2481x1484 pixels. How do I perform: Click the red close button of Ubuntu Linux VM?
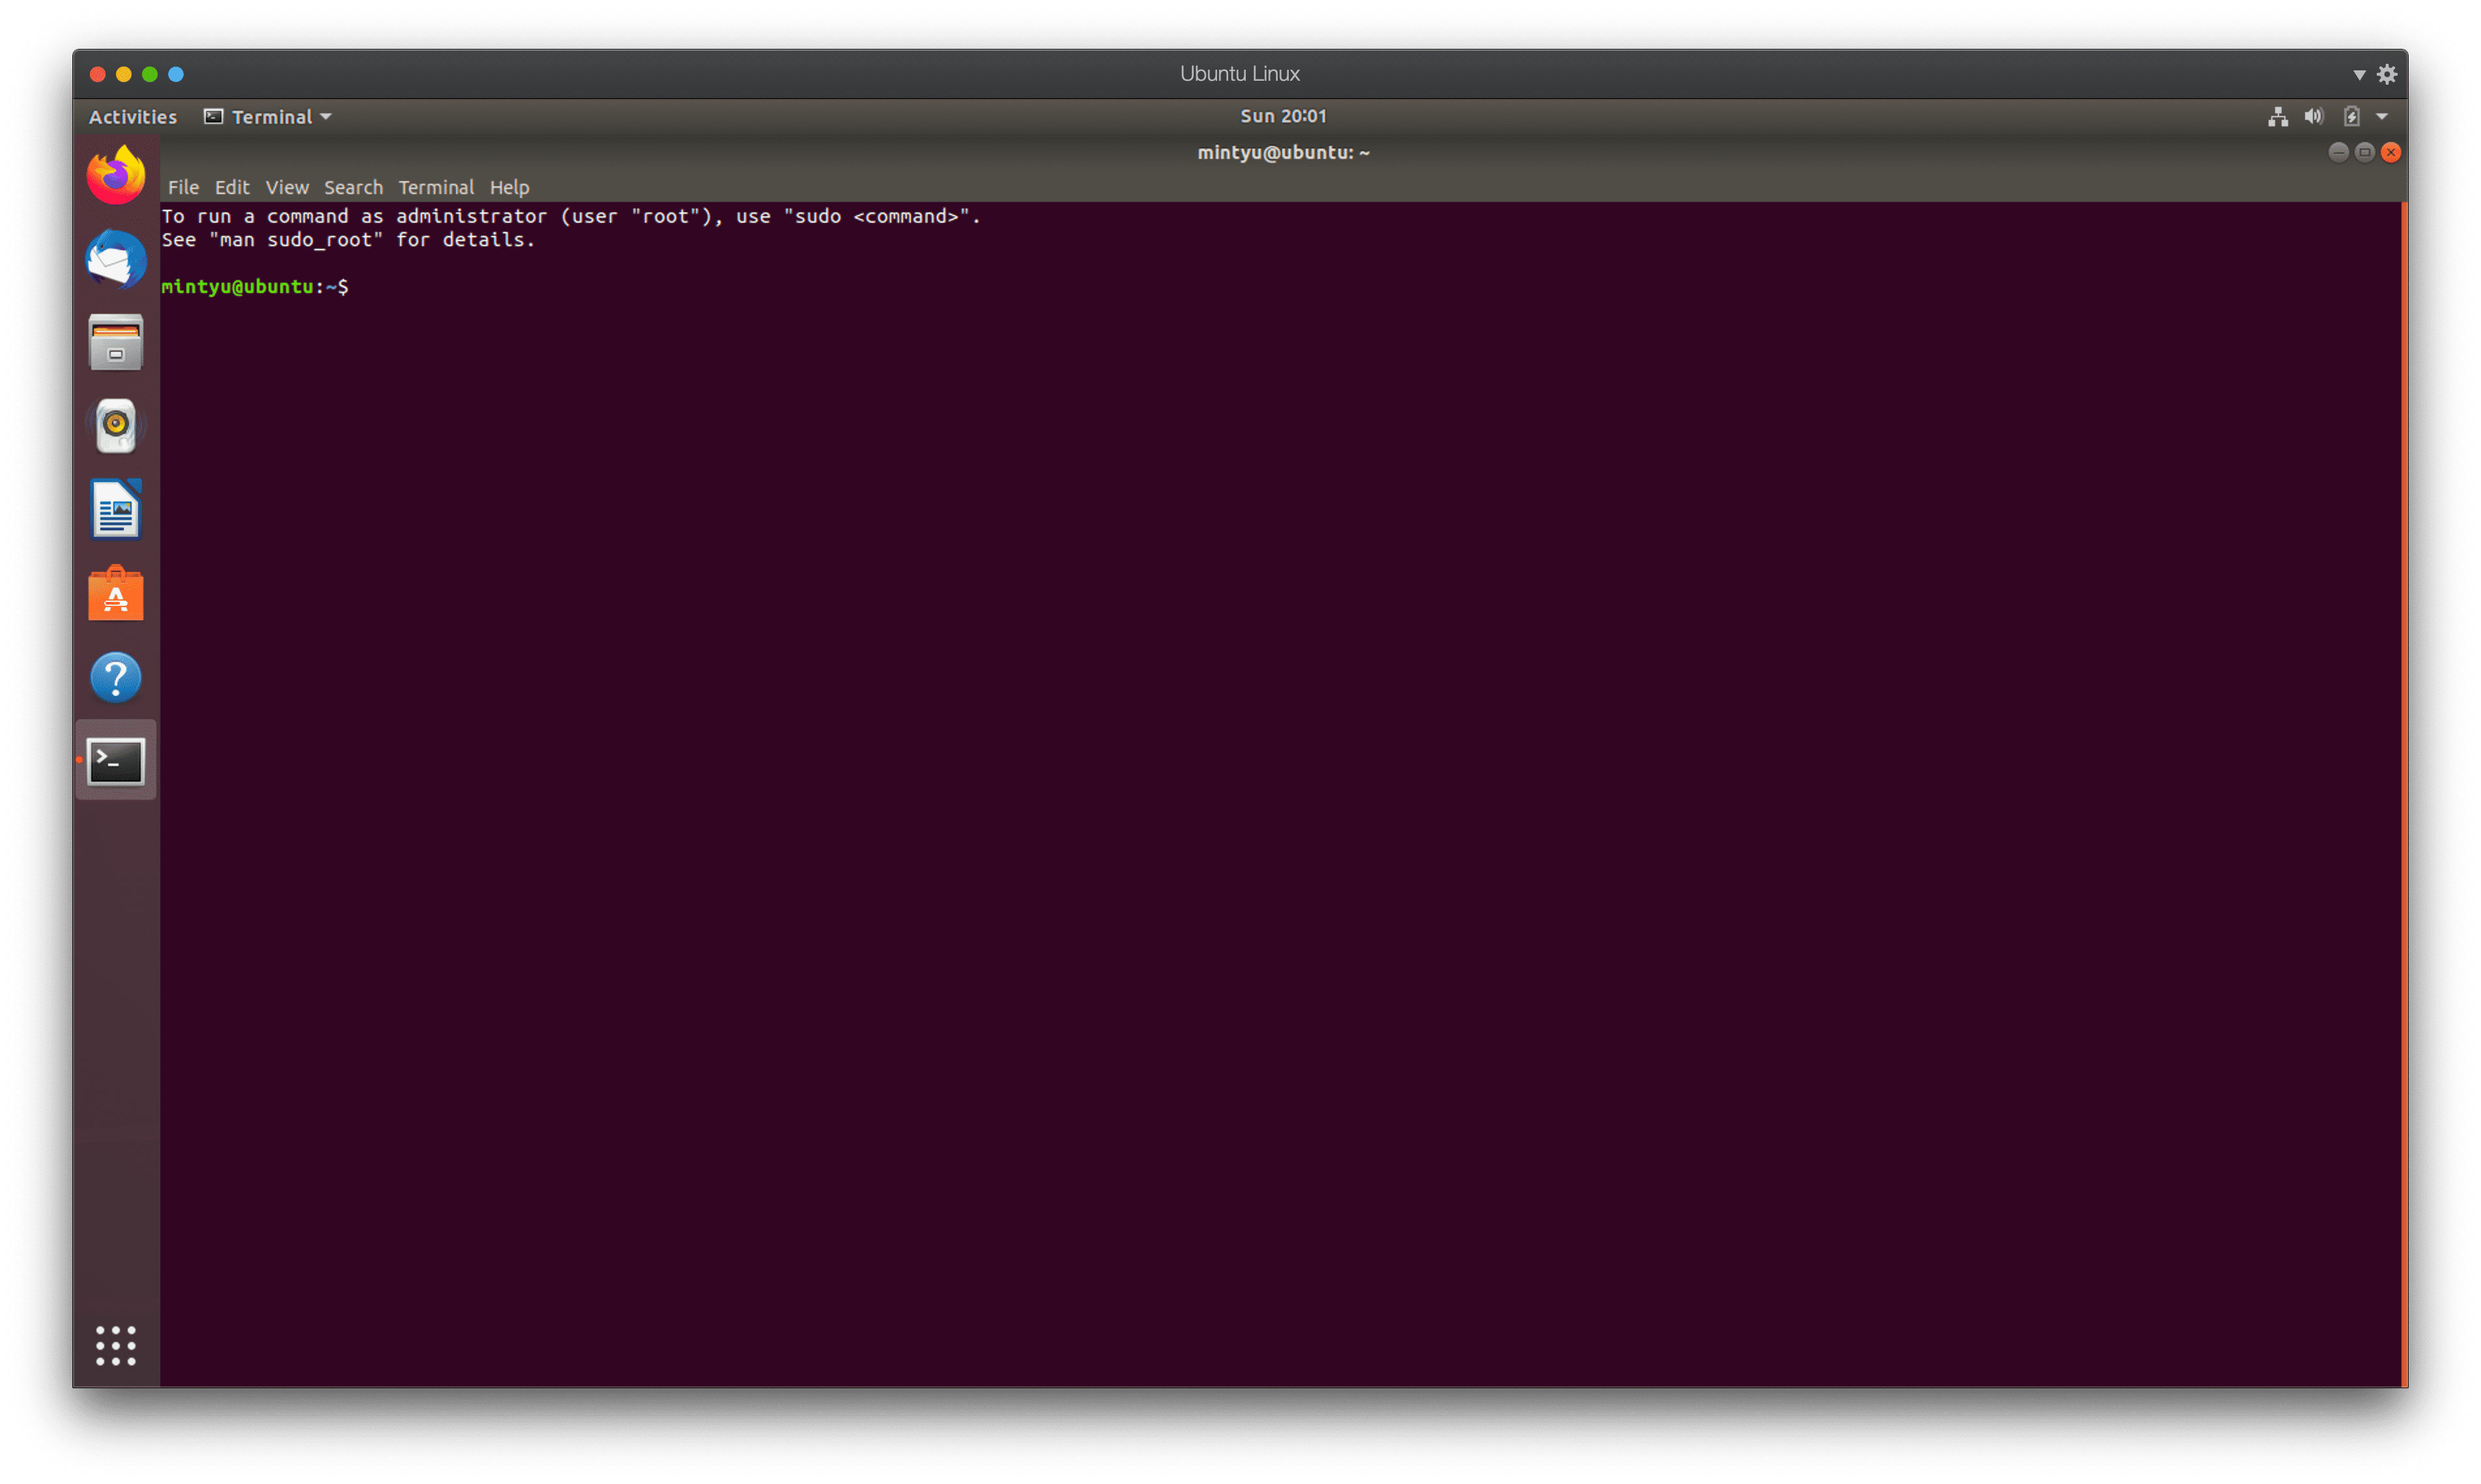[x=97, y=74]
